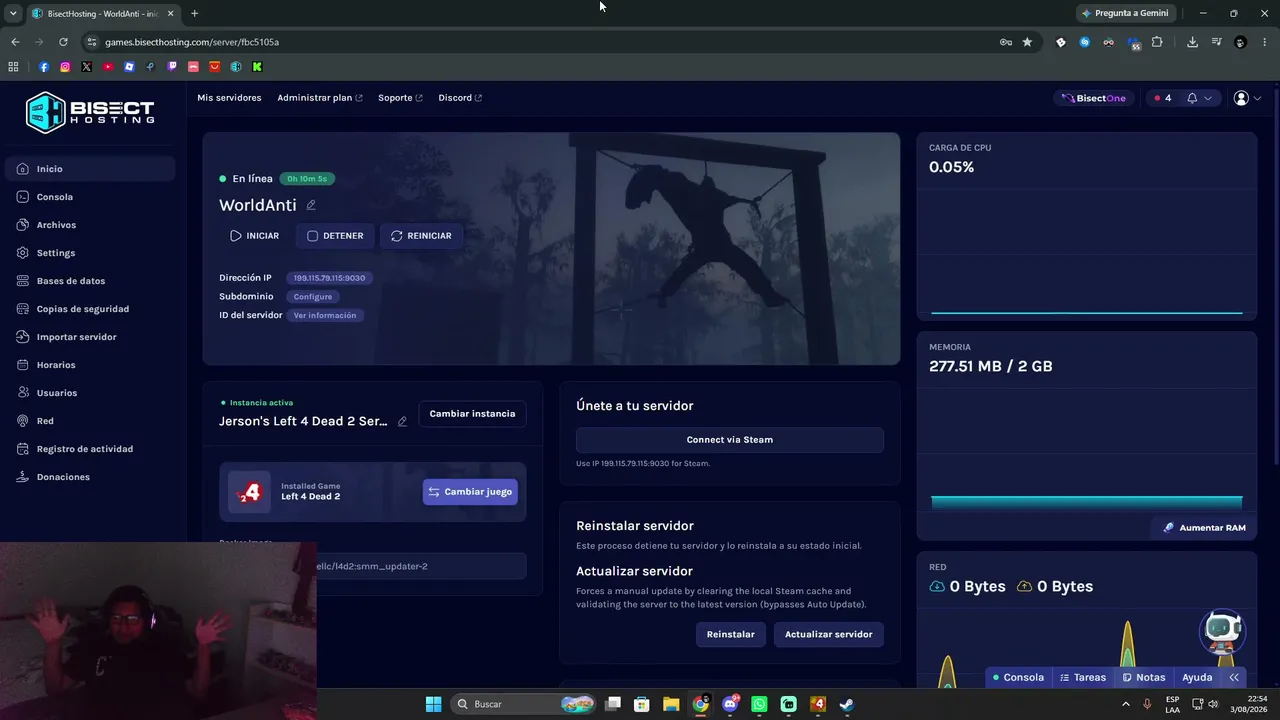Collapse the bottom toolbar with double chevron
Viewport: 1280px width, 720px height.
point(1234,678)
